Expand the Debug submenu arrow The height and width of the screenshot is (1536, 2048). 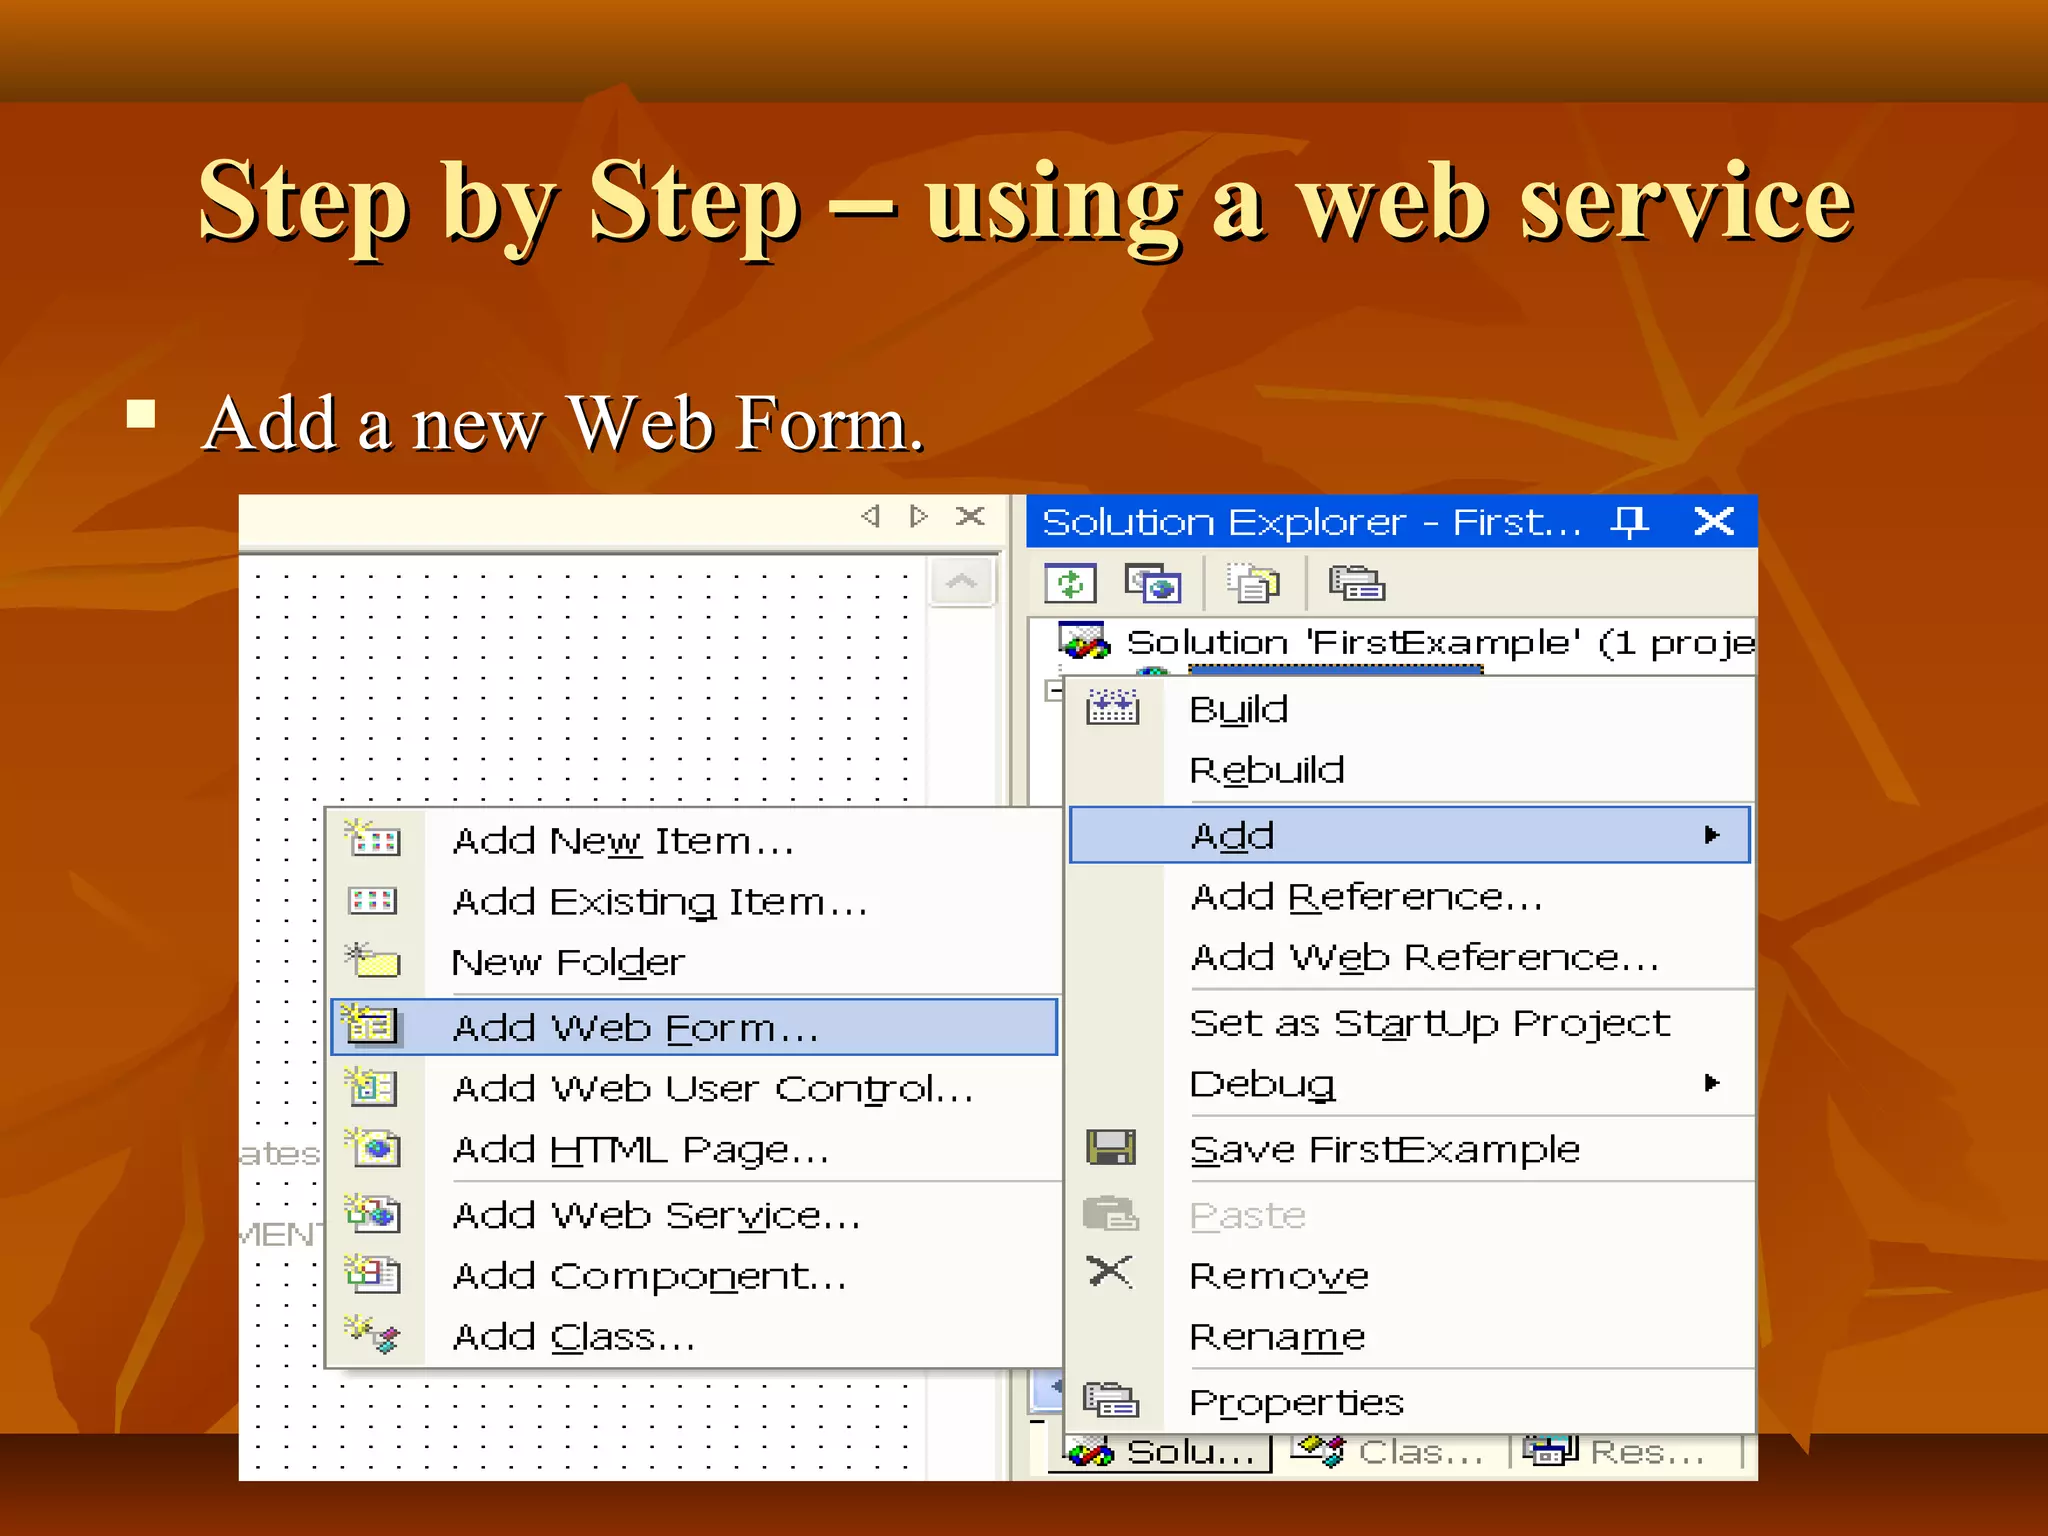[x=1712, y=1083]
